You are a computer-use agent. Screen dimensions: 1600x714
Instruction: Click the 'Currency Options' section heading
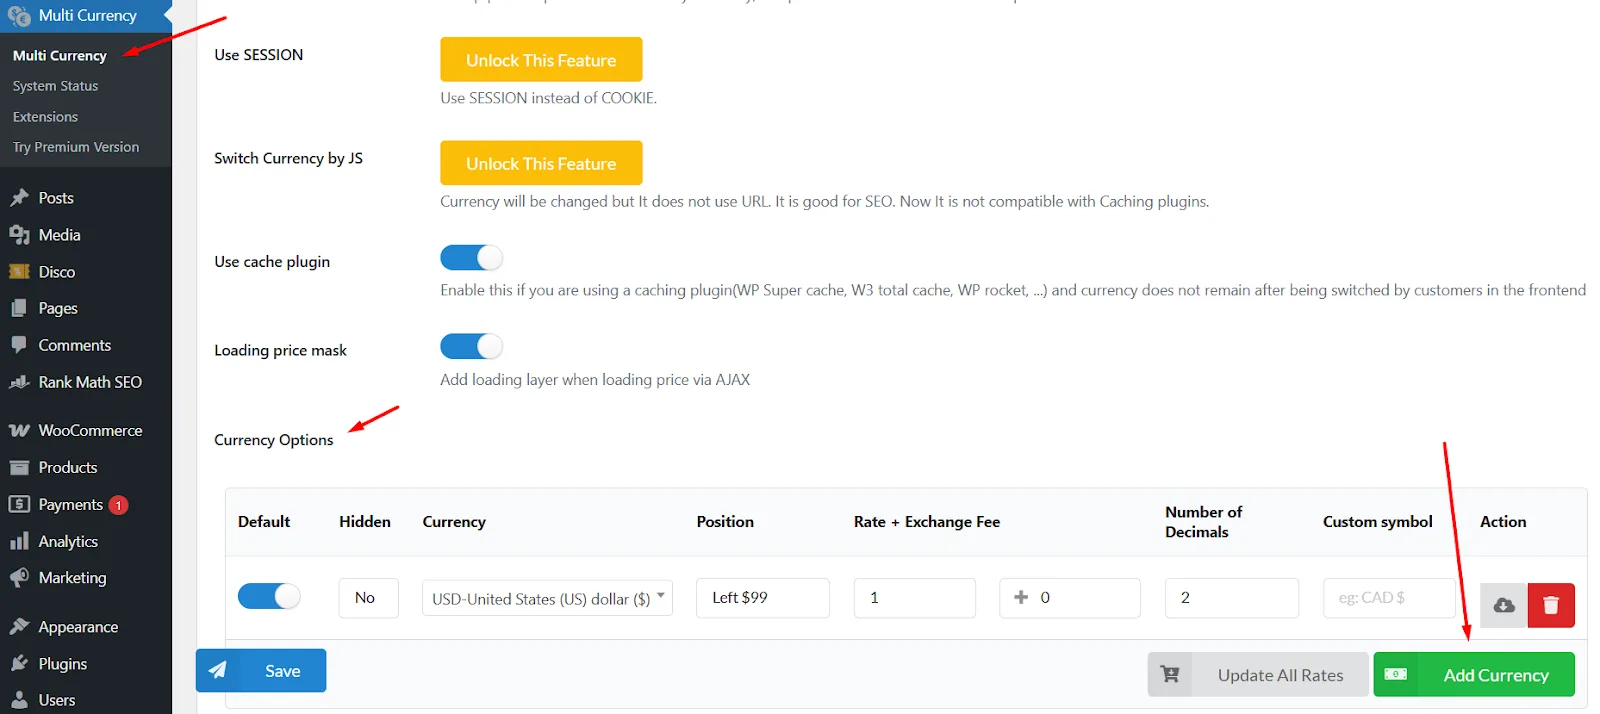pyautogui.click(x=274, y=440)
